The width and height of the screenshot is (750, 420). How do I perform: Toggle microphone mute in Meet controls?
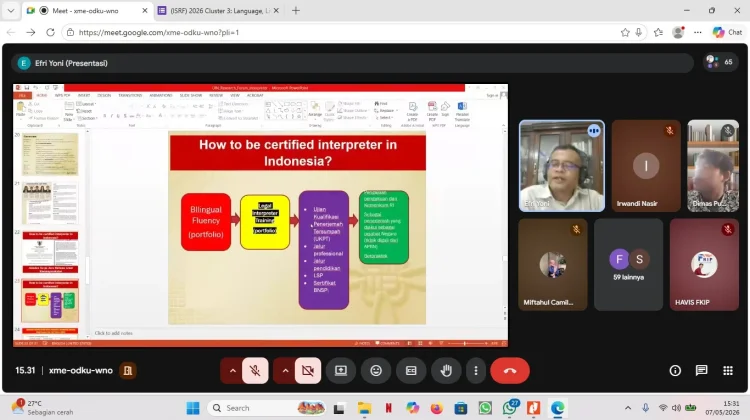(255, 370)
